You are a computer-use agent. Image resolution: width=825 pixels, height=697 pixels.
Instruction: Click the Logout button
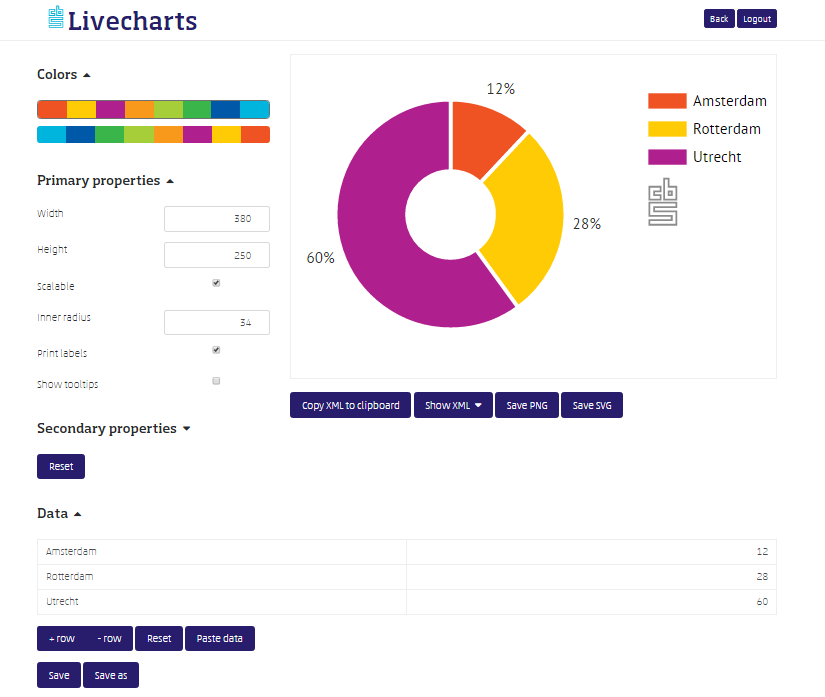click(756, 19)
